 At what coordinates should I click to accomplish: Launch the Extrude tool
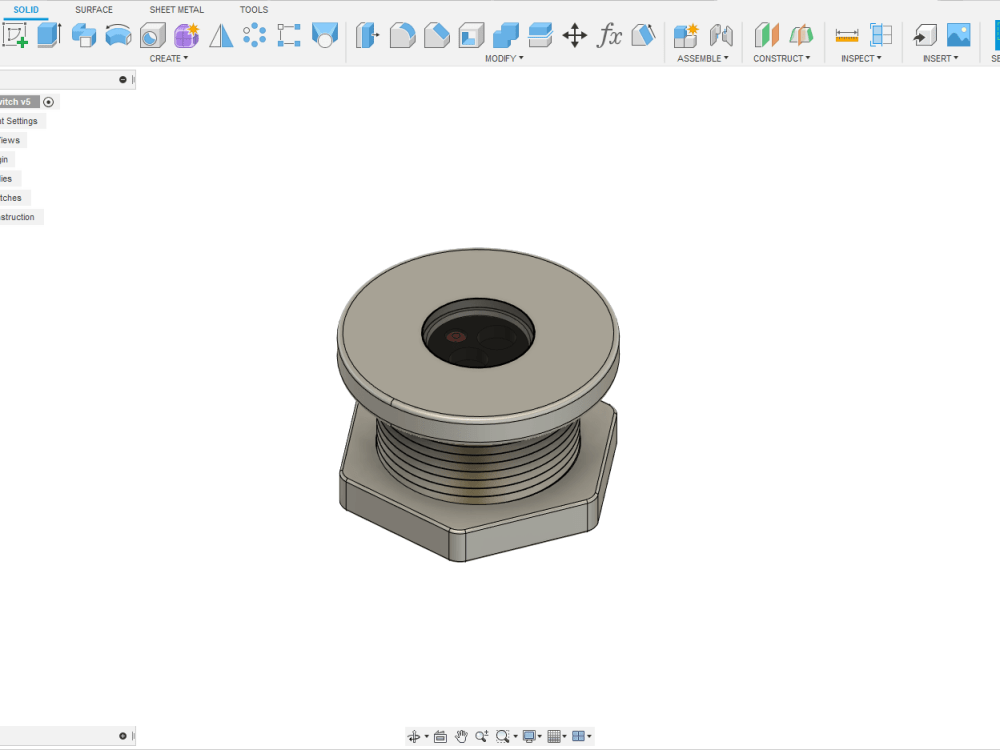pos(49,35)
